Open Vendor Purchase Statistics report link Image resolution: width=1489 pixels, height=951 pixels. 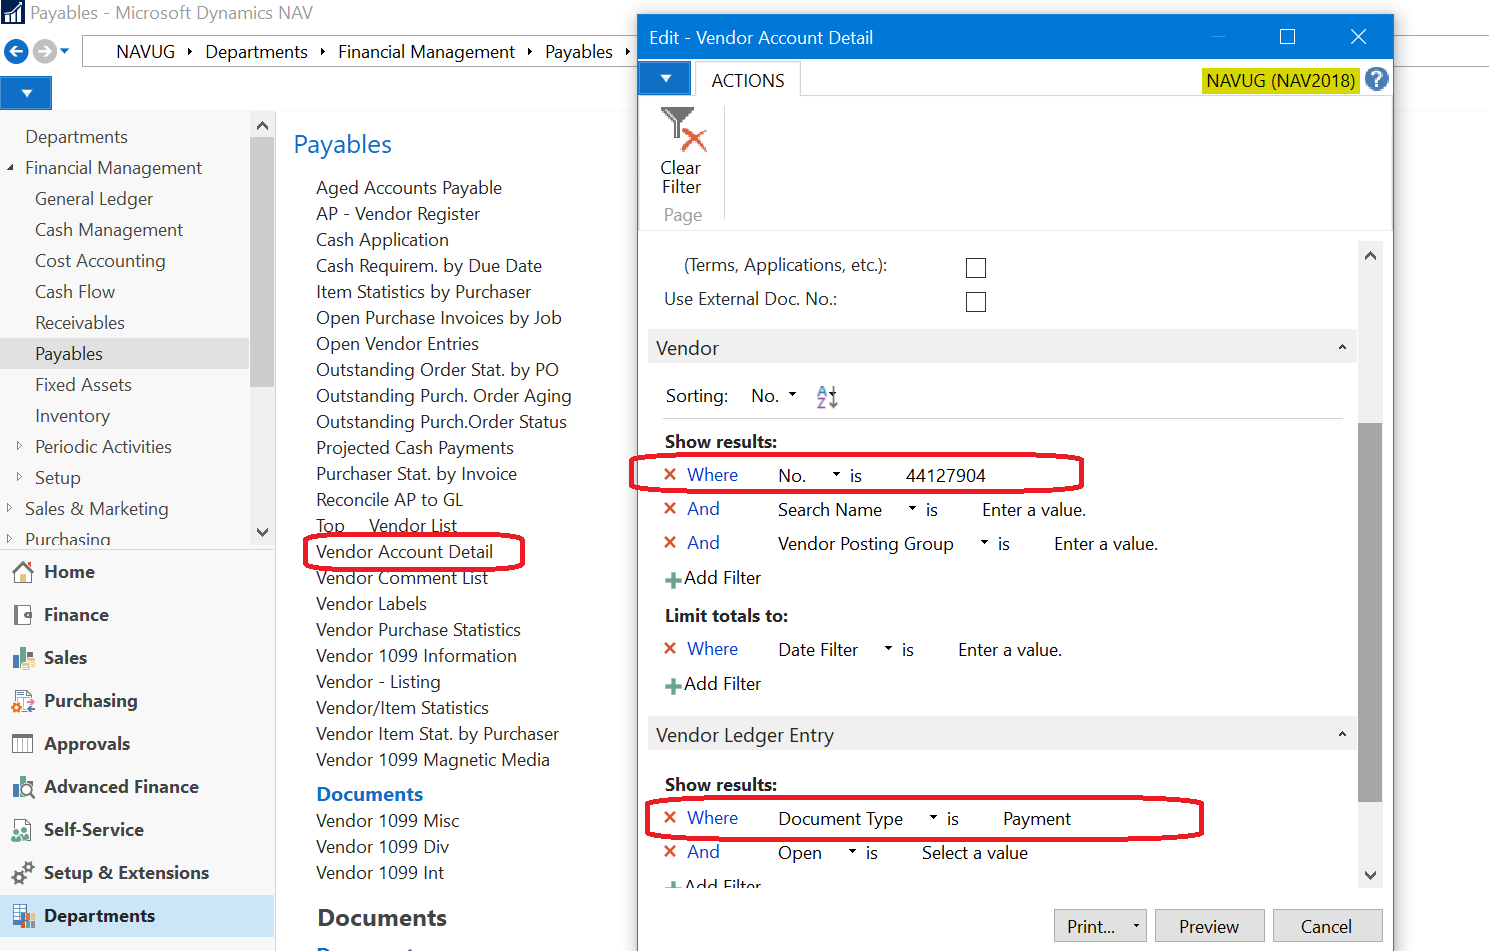418,630
